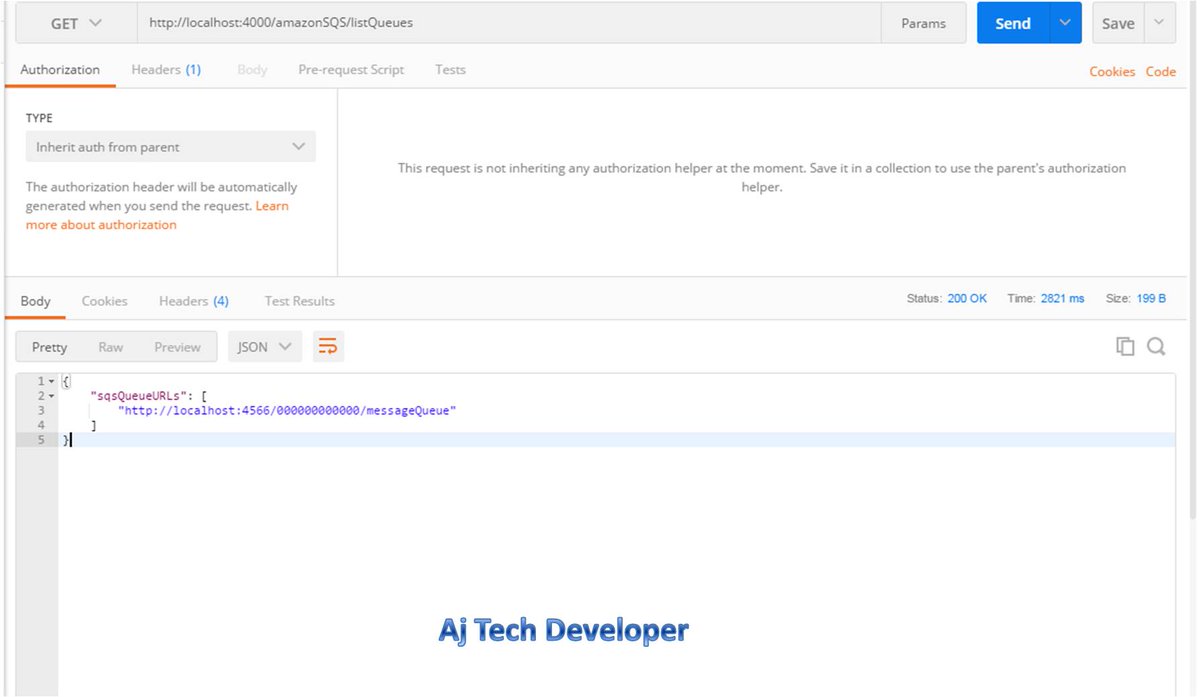Open the GET method dropdown
This screenshot has width=1200, height=697.
click(76, 23)
